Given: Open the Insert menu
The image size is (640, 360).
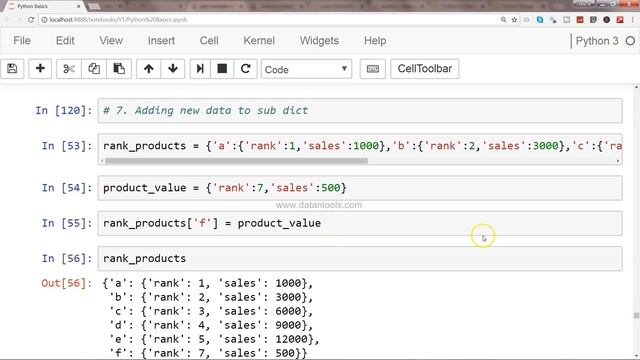Looking at the screenshot, I should click(161, 41).
